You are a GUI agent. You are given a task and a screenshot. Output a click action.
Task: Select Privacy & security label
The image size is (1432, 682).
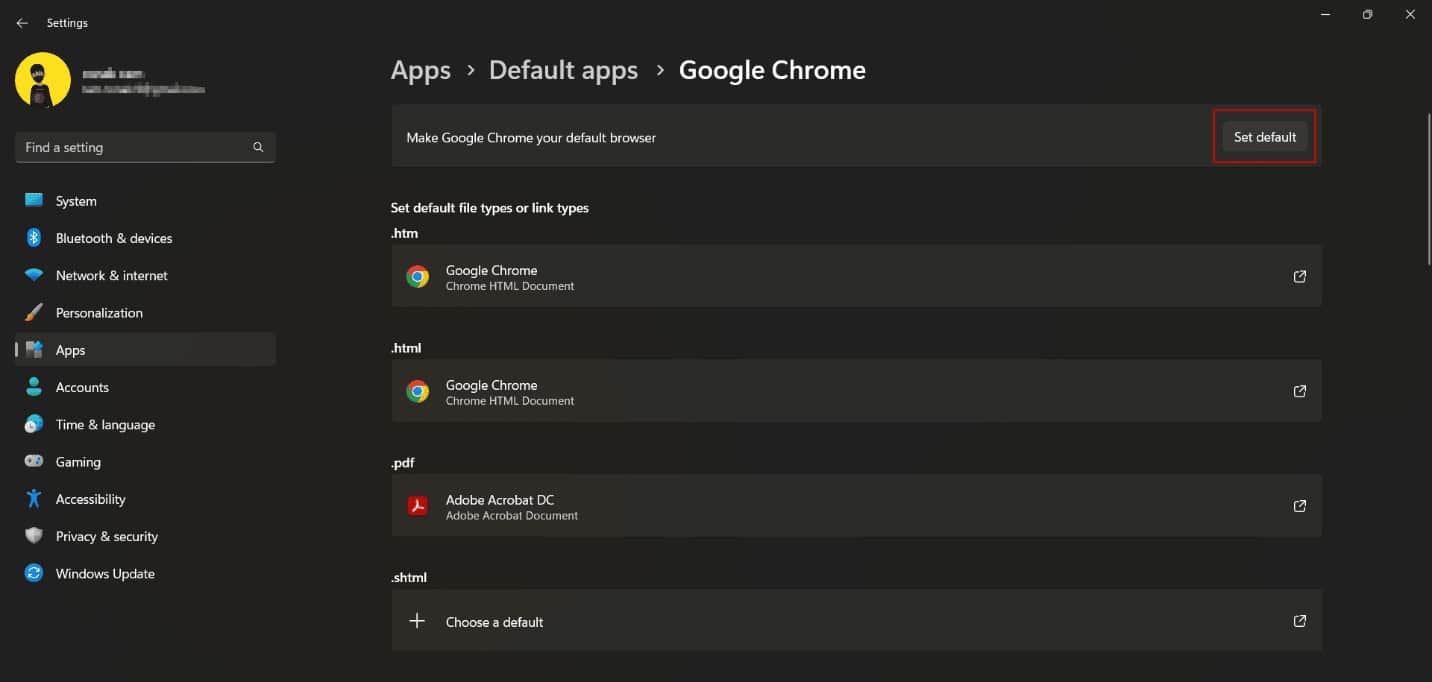click(x=107, y=536)
